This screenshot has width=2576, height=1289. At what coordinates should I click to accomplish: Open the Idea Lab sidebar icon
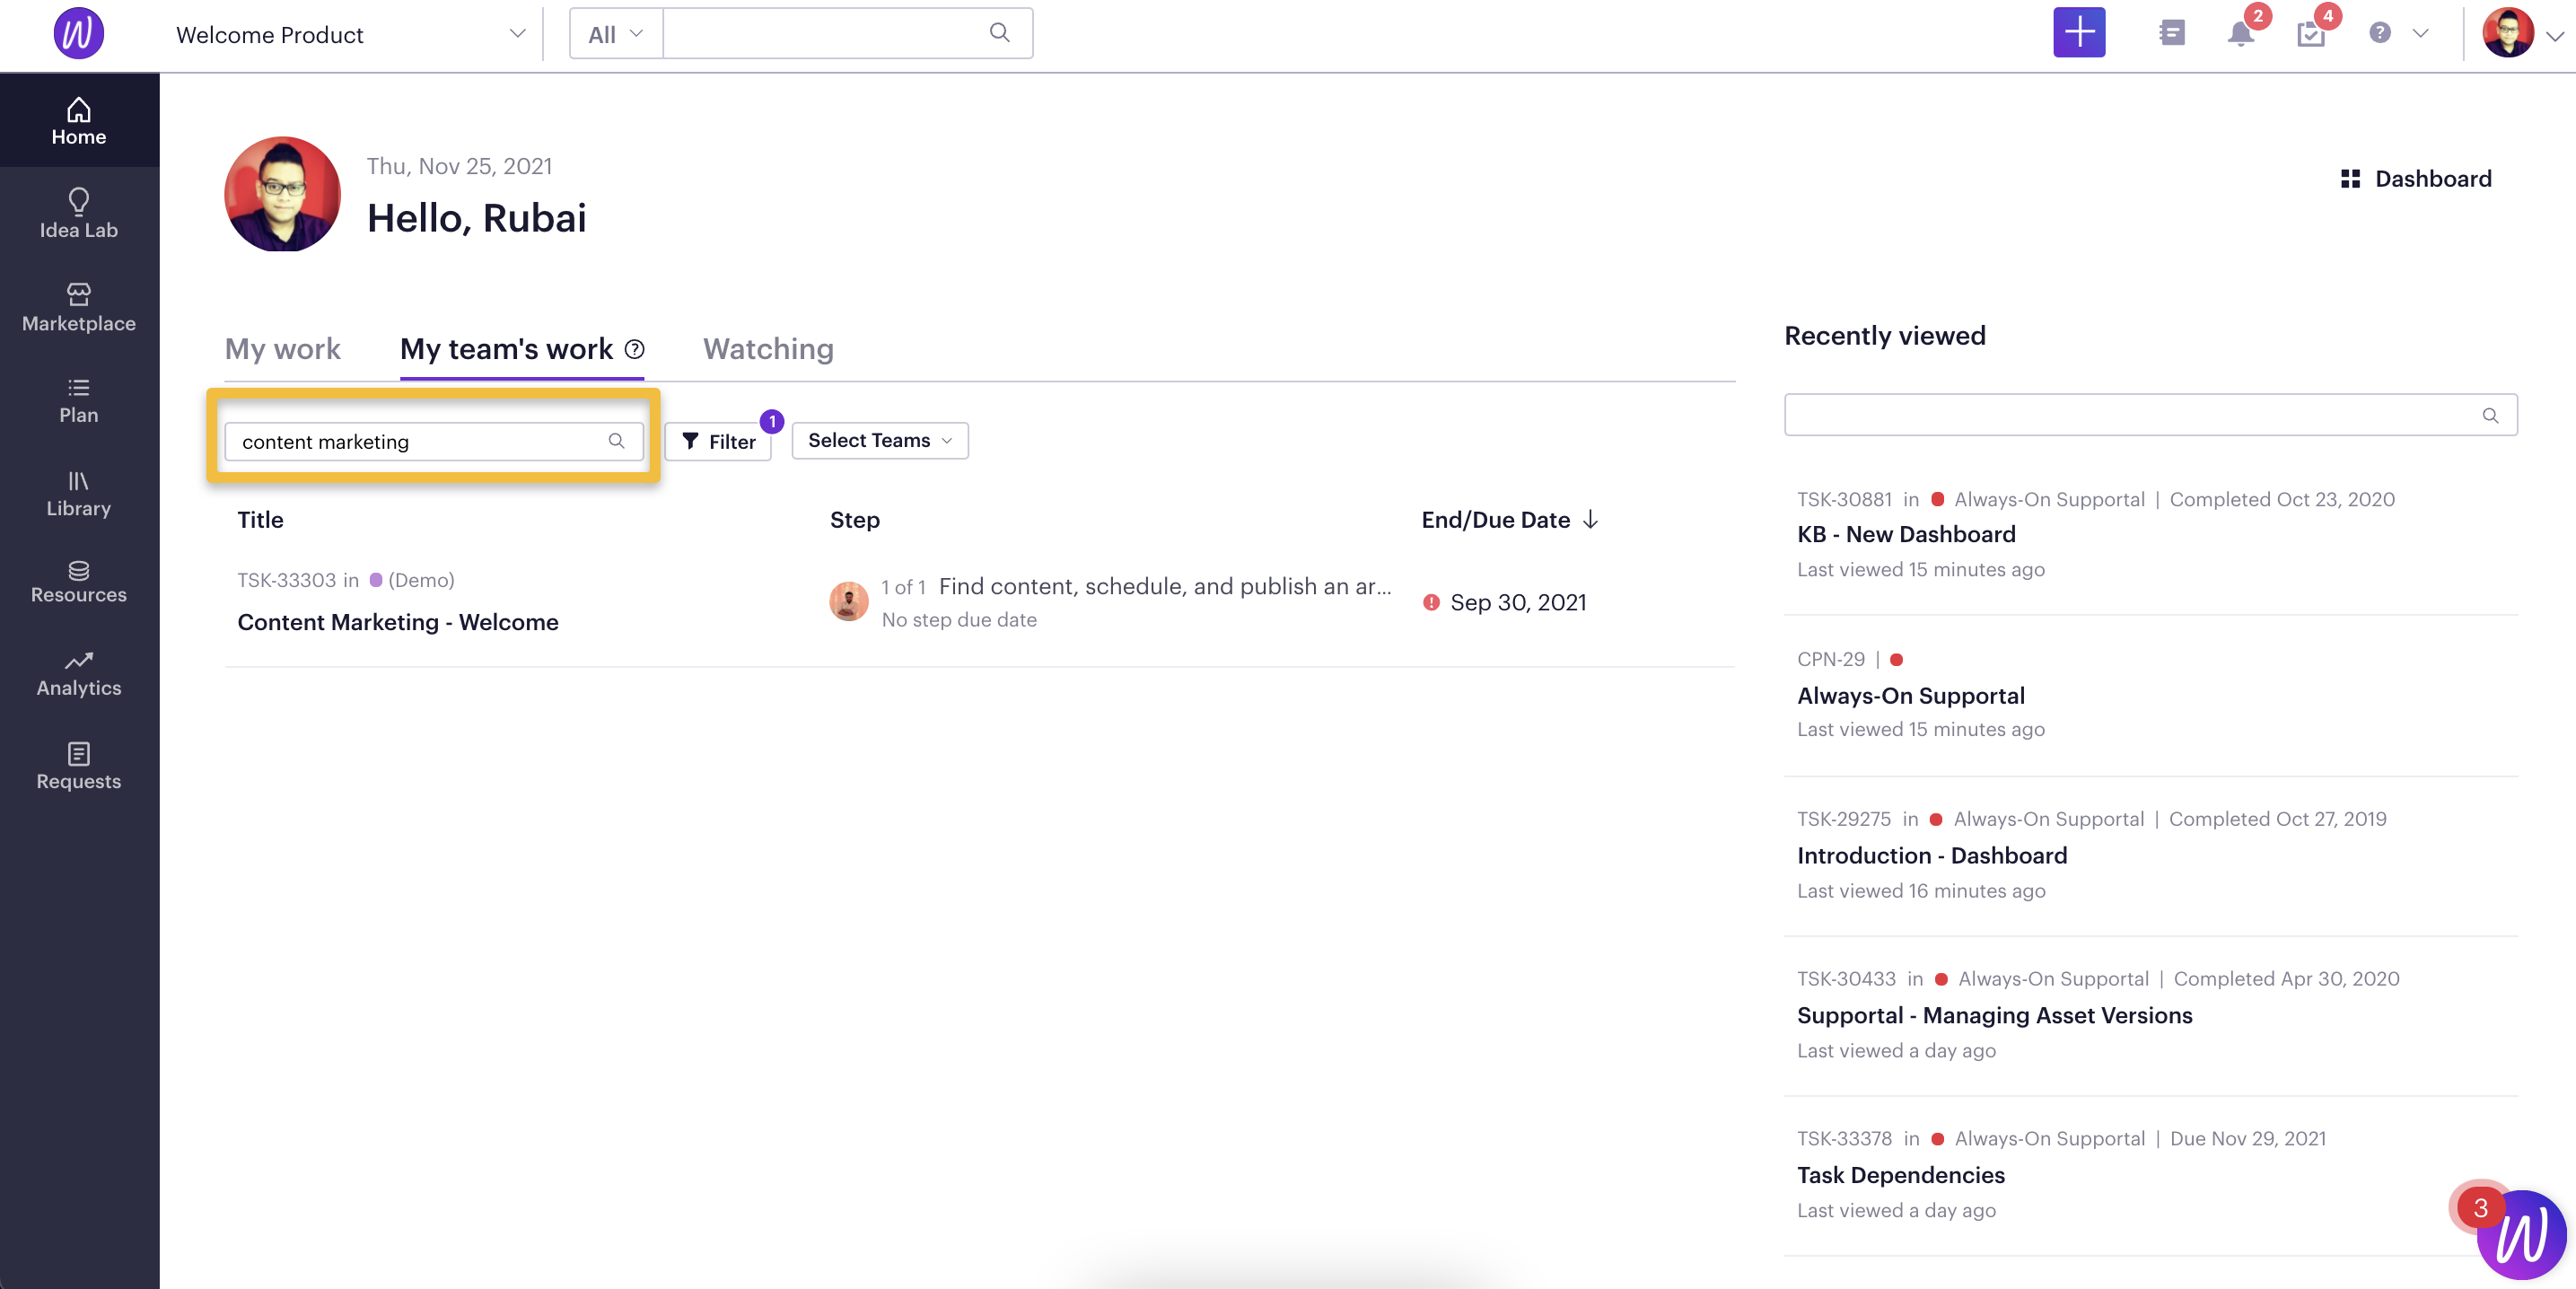tap(78, 201)
